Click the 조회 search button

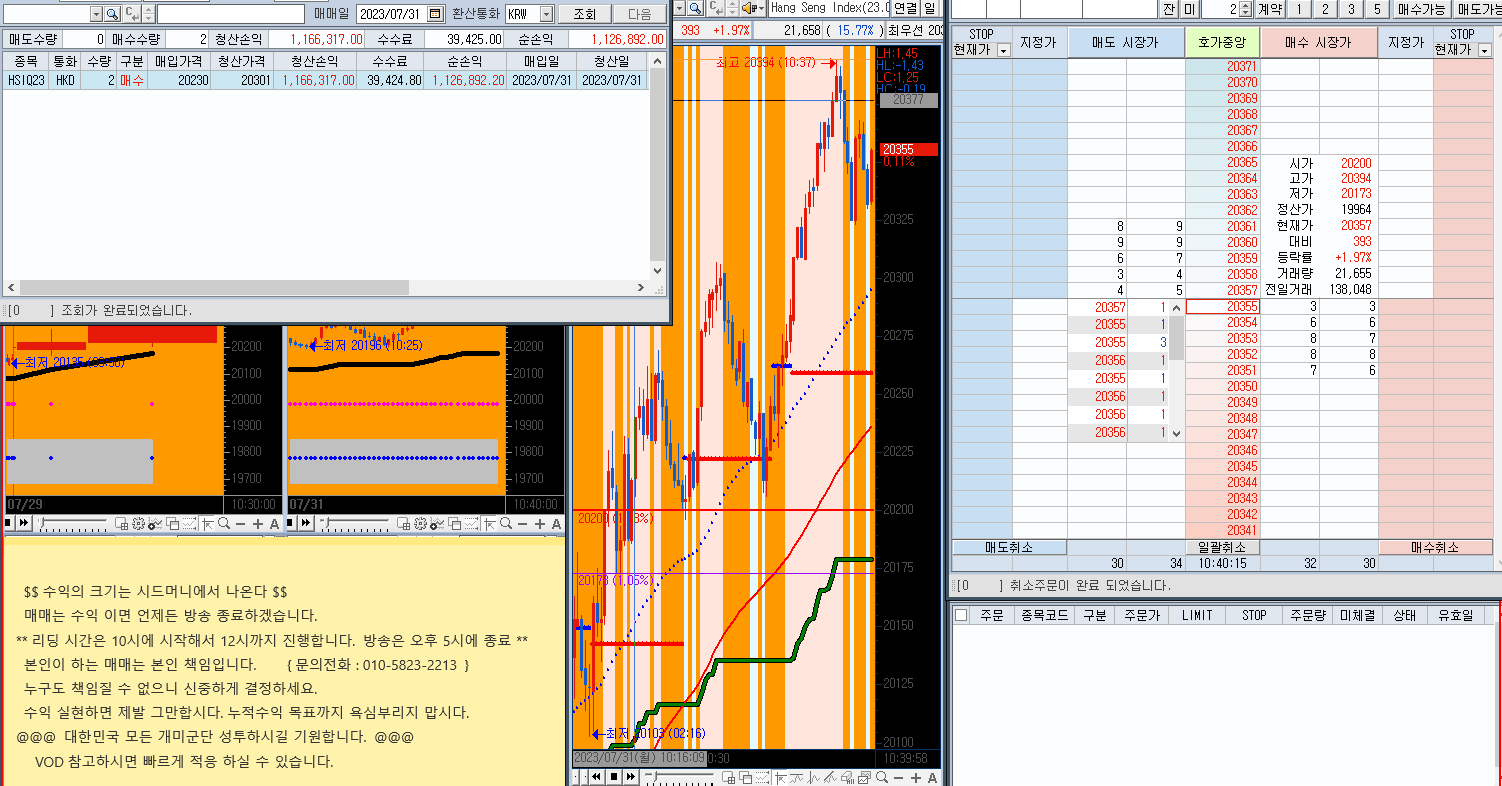pyautogui.click(x=584, y=14)
